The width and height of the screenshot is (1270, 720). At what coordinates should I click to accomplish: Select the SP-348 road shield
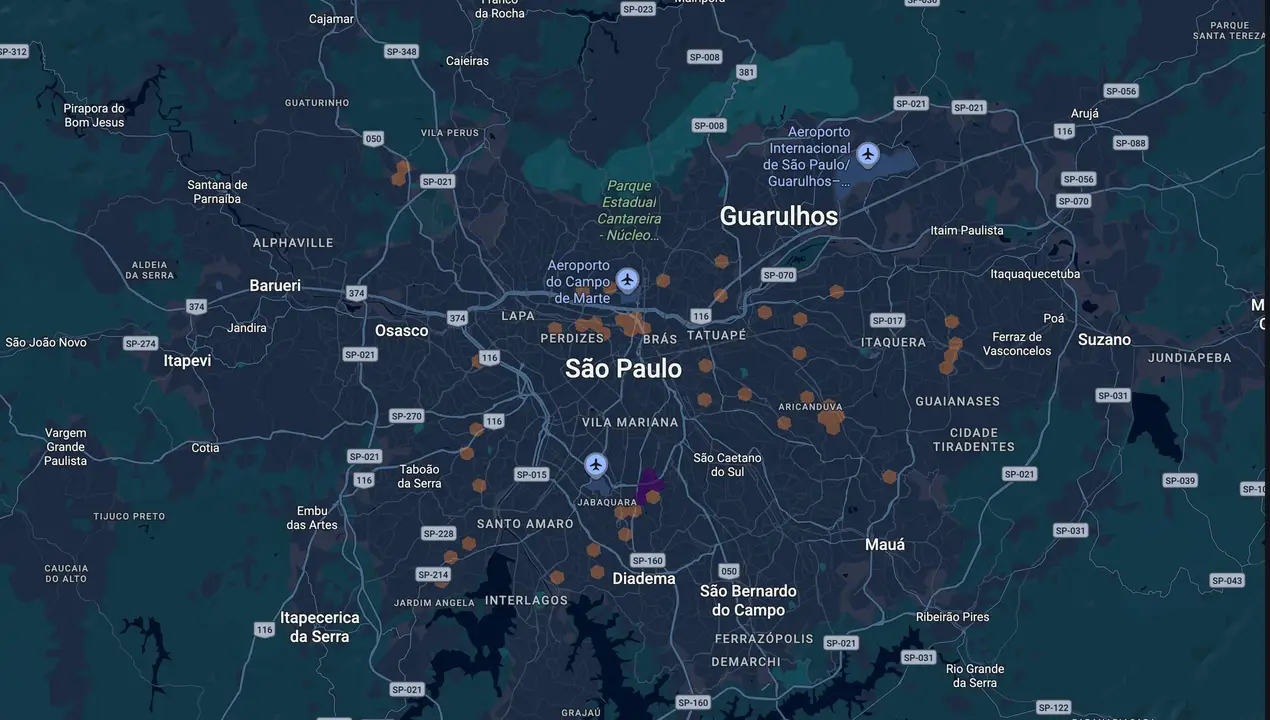(x=401, y=51)
